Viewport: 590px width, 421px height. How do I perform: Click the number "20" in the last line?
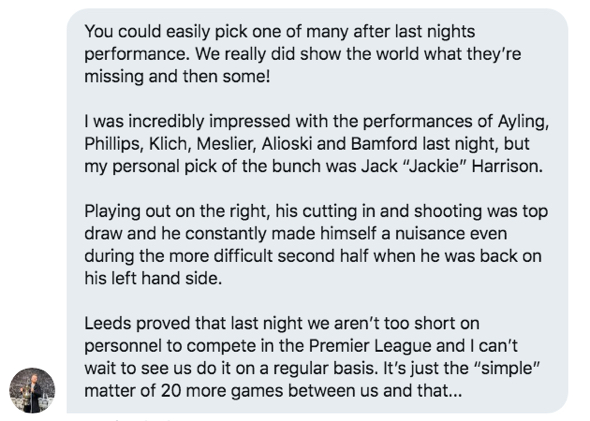pyautogui.click(x=171, y=391)
